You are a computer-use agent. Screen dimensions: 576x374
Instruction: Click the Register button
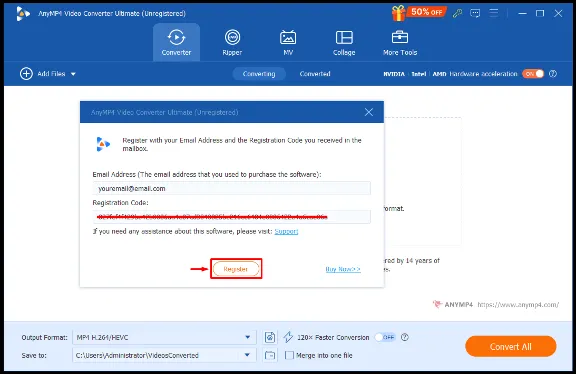[236, 269]
